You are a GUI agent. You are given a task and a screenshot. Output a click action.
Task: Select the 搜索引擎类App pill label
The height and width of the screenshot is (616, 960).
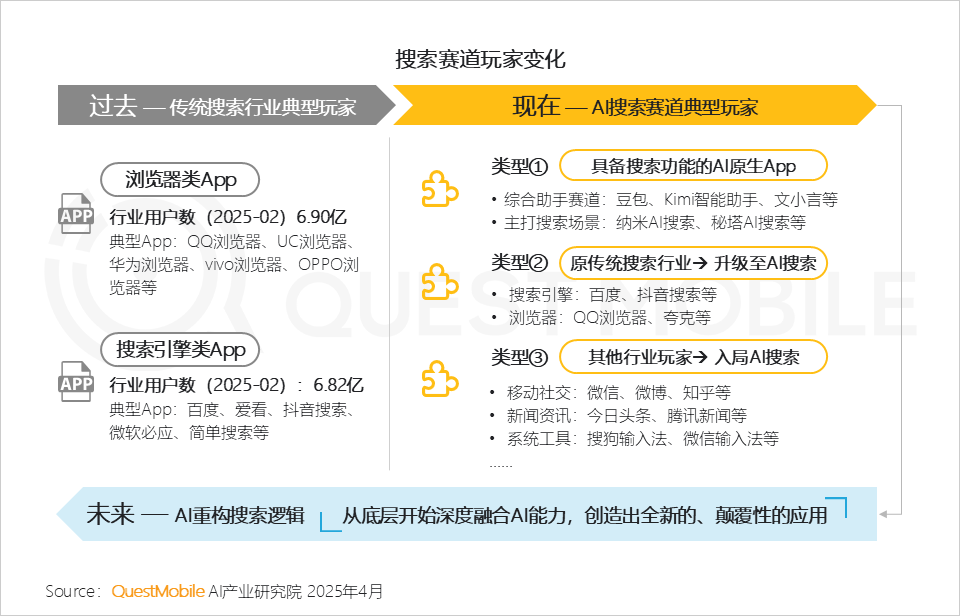tap(180, 350)
